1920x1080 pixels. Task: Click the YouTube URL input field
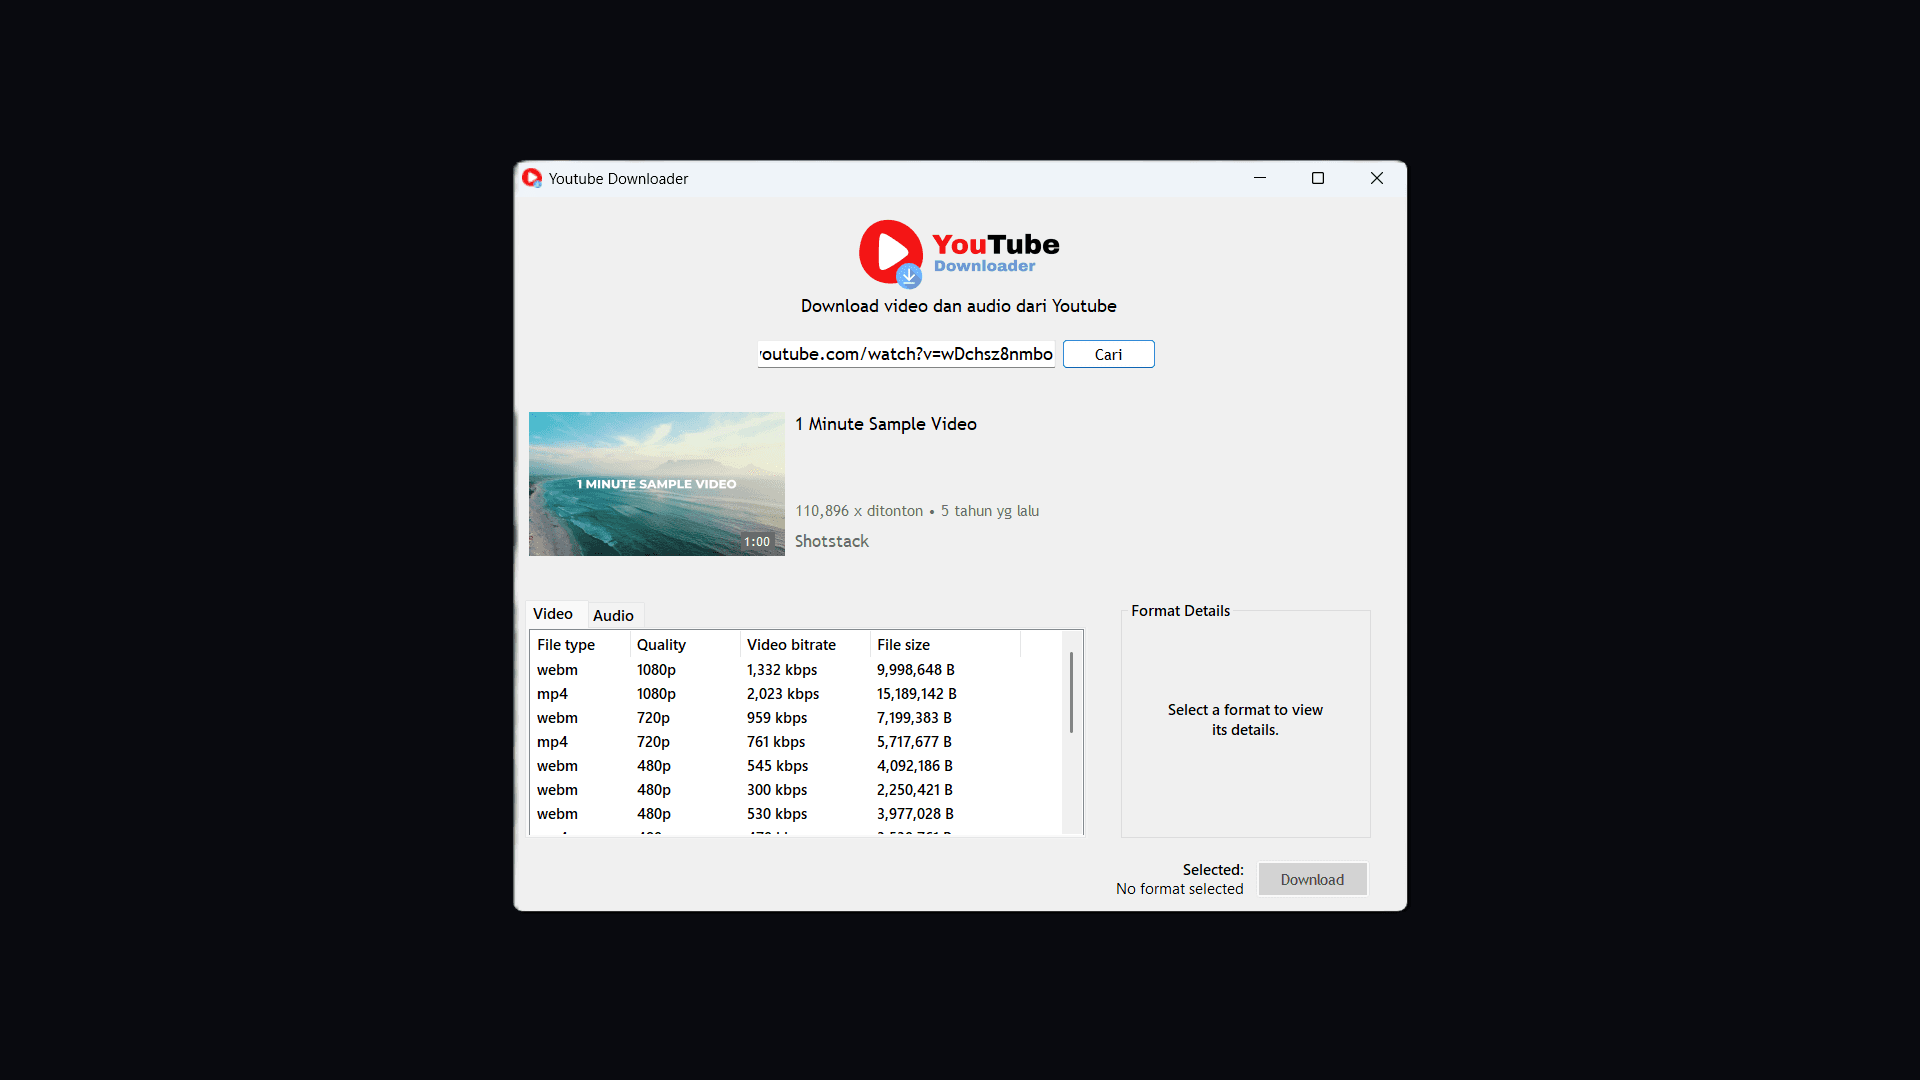pyautogui.click(x=906, y=354)
